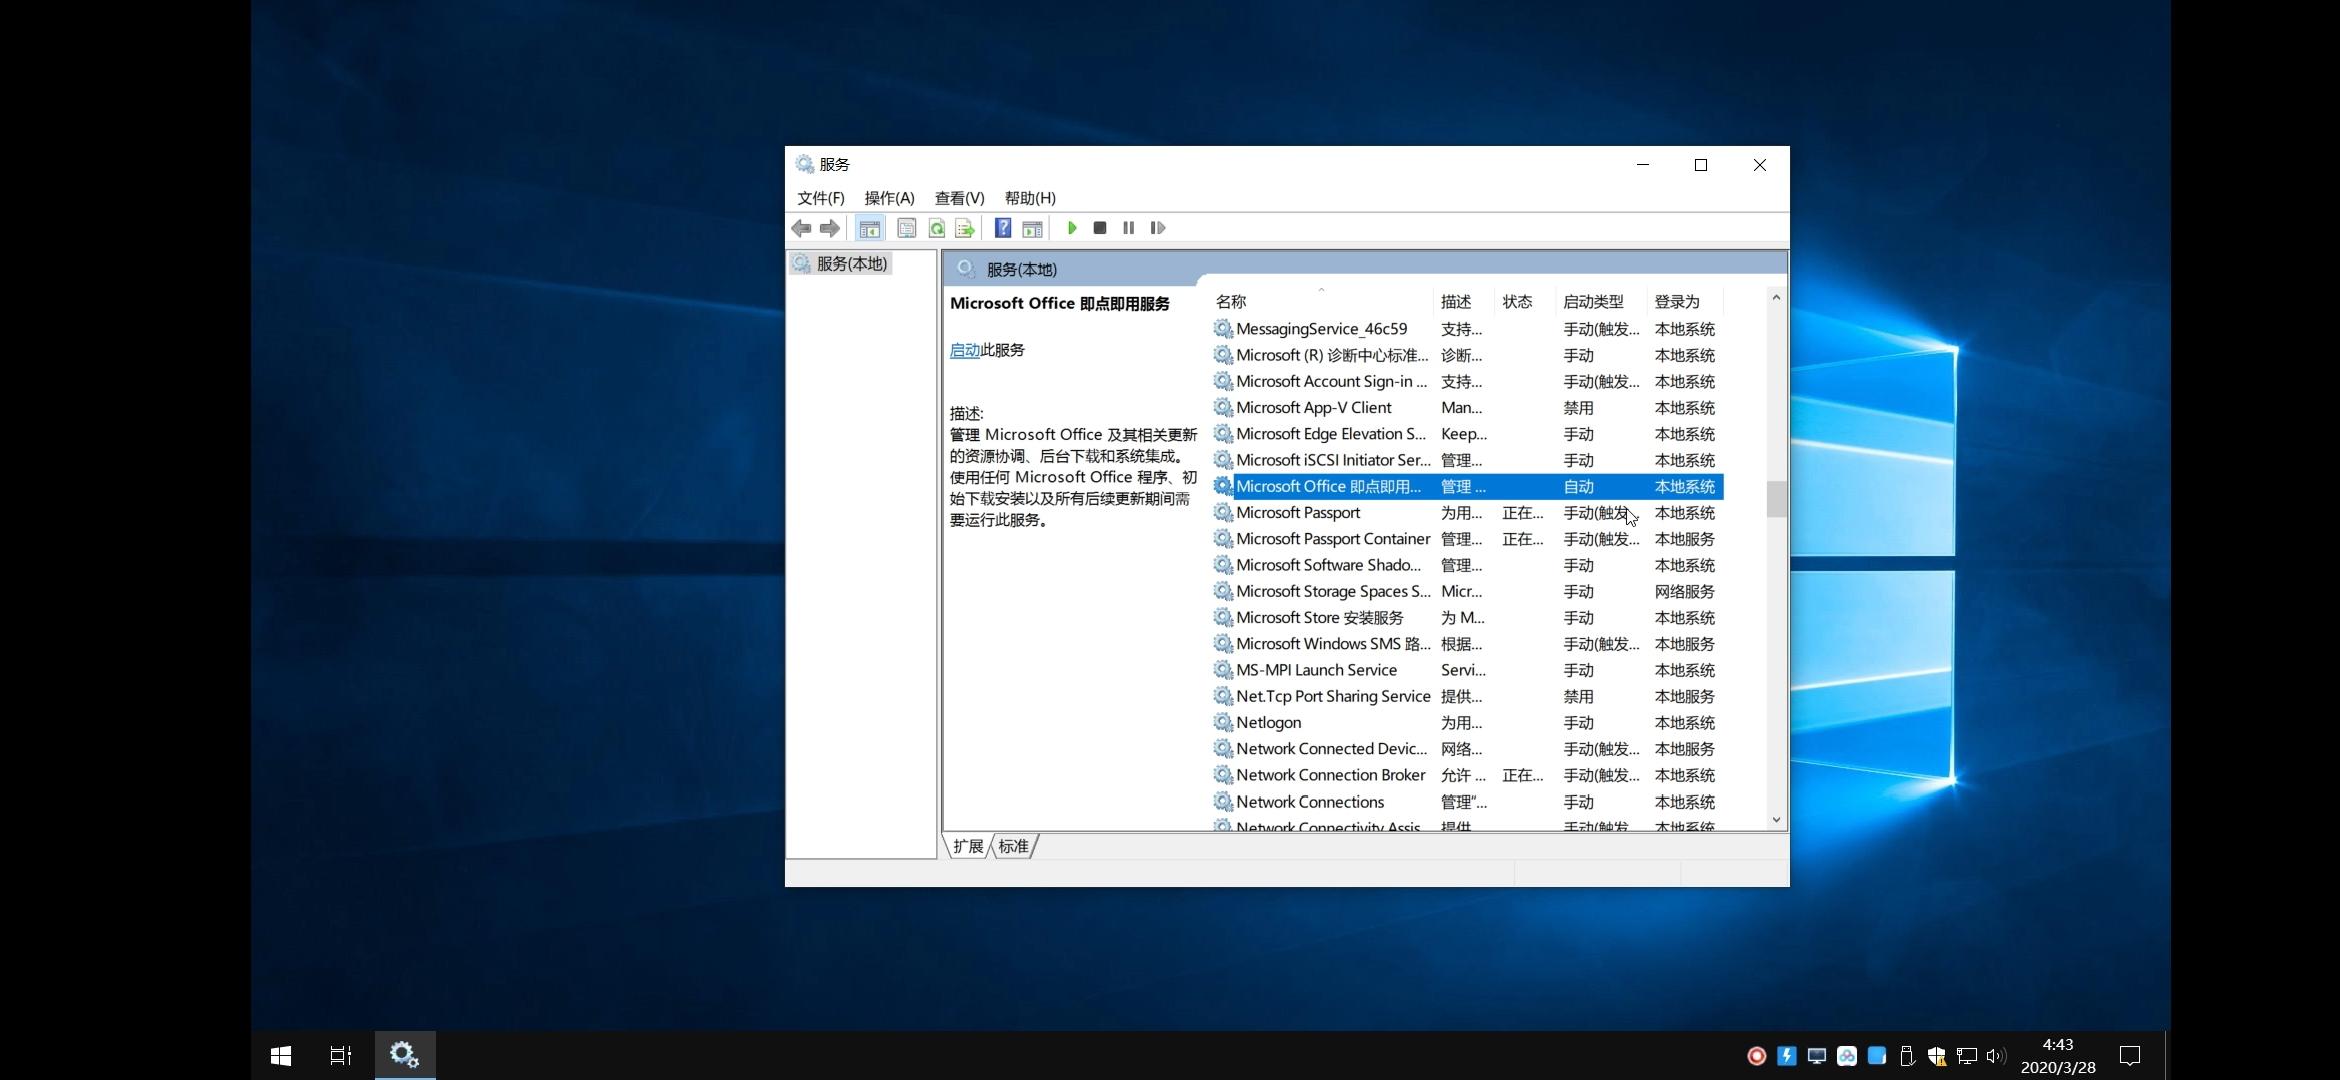Switch to the 标准 tab
This screenshot has height=1080, width=2340.
tap(1013, 847)
